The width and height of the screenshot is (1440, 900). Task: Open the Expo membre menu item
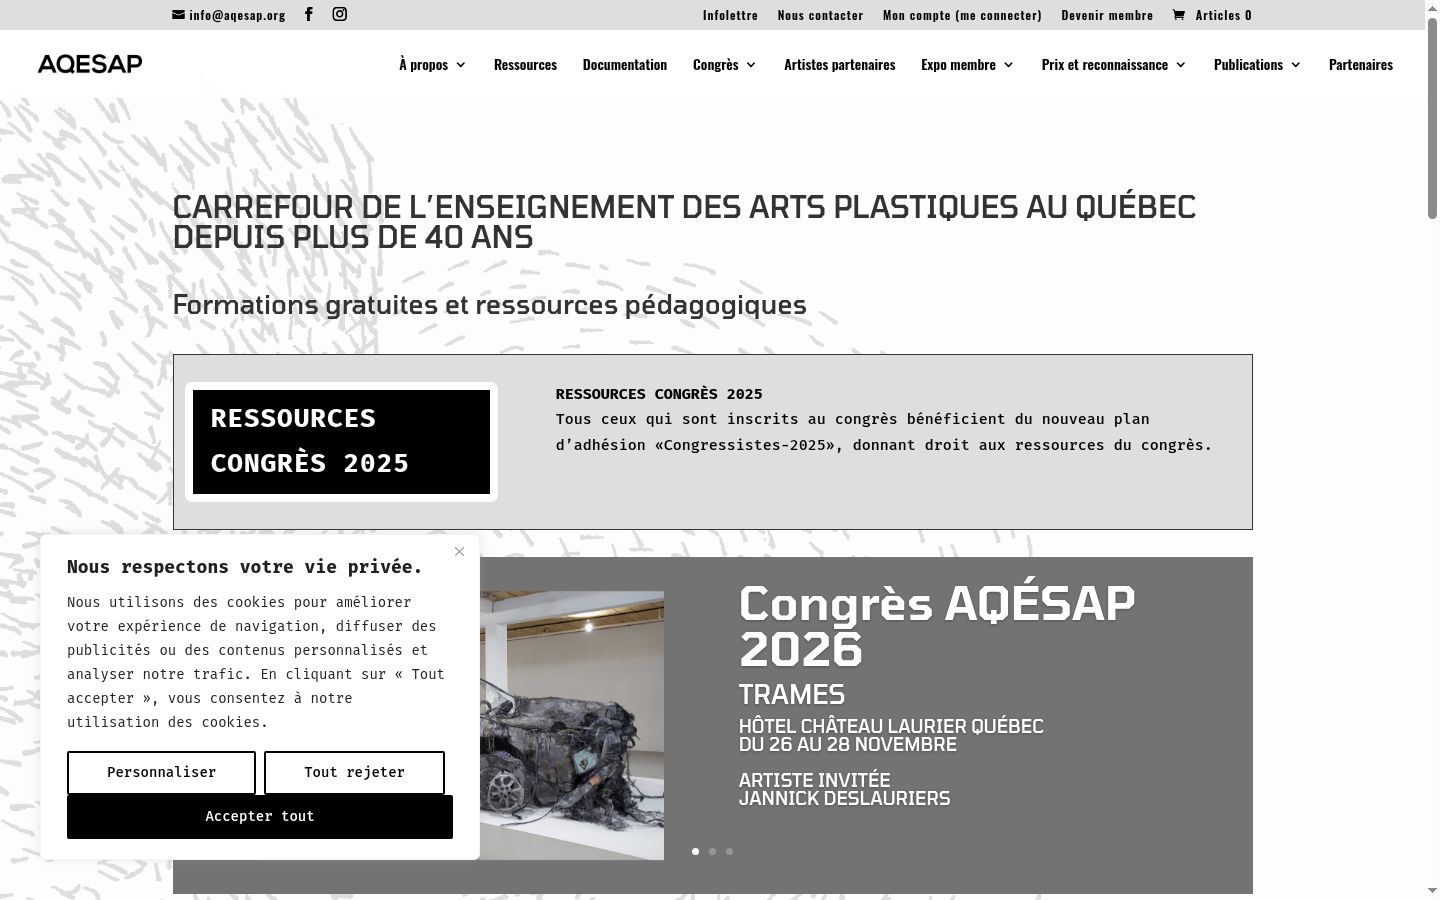(x=958, y=64)
